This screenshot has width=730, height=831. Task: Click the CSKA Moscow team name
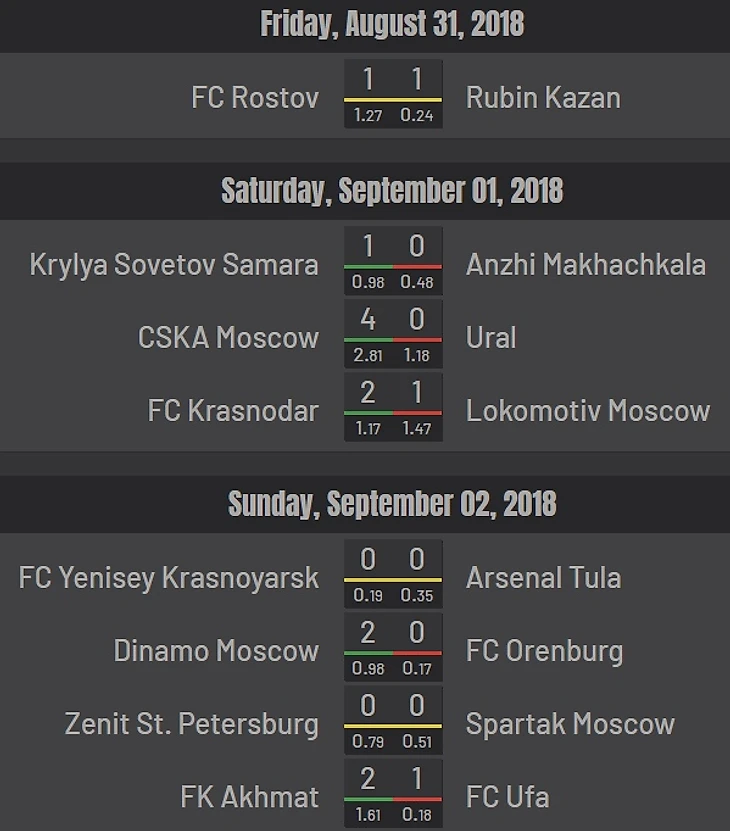(x=228, y=338)
